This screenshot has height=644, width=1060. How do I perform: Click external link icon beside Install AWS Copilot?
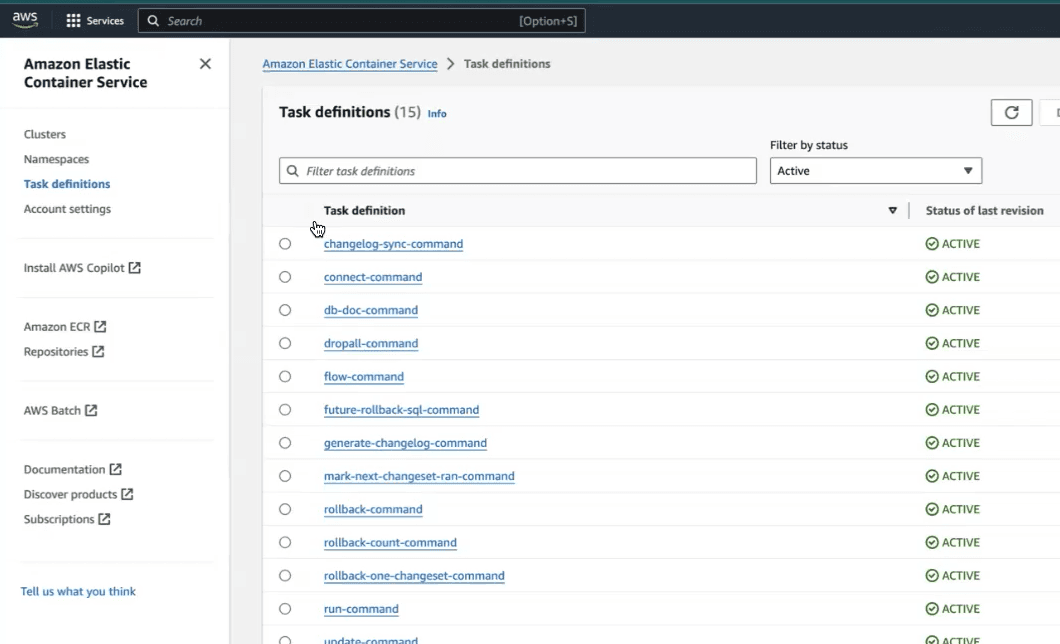135,268
